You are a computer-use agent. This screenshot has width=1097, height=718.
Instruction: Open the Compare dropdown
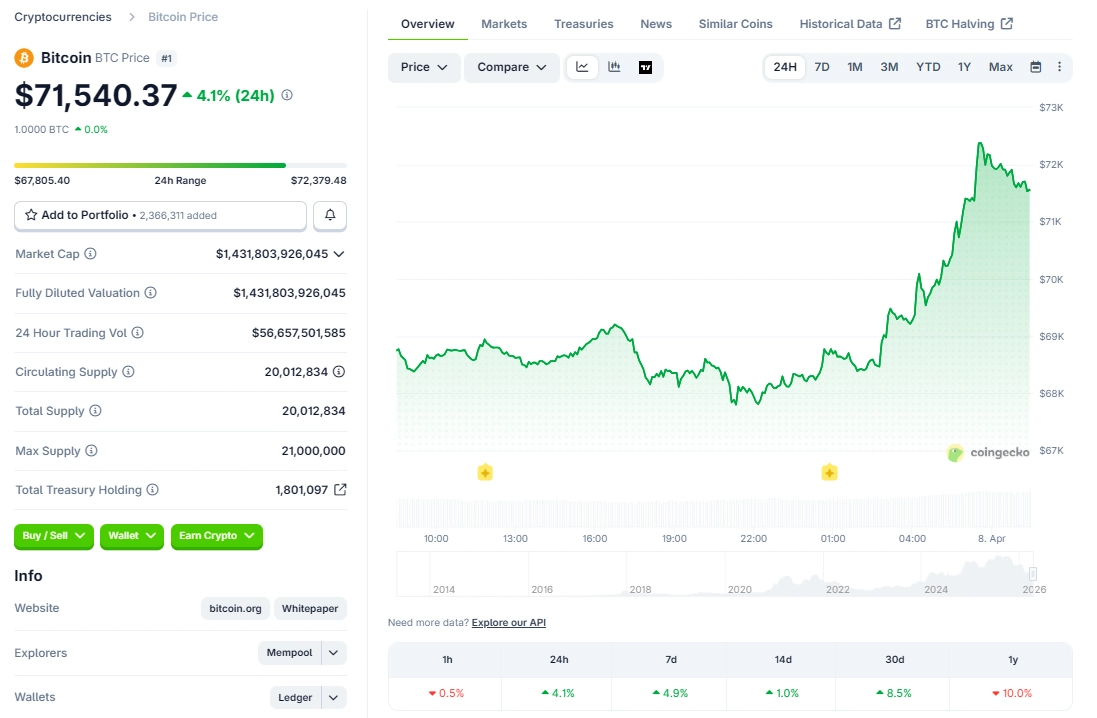point(510,67)
